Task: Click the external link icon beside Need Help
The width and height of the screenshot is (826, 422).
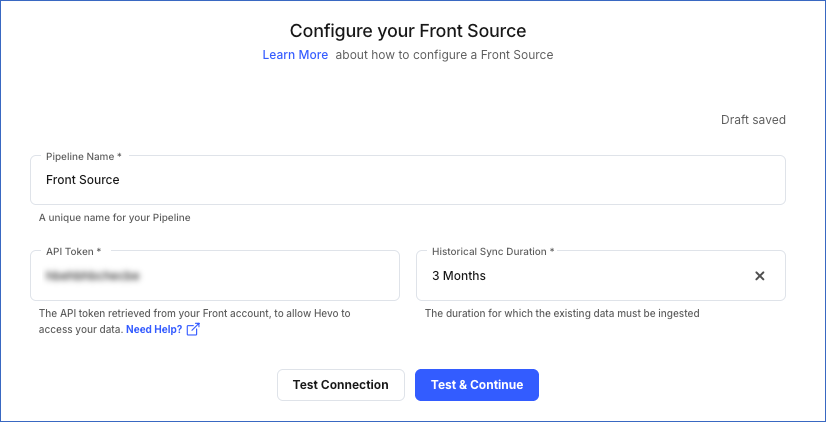Action: point(193,330)
